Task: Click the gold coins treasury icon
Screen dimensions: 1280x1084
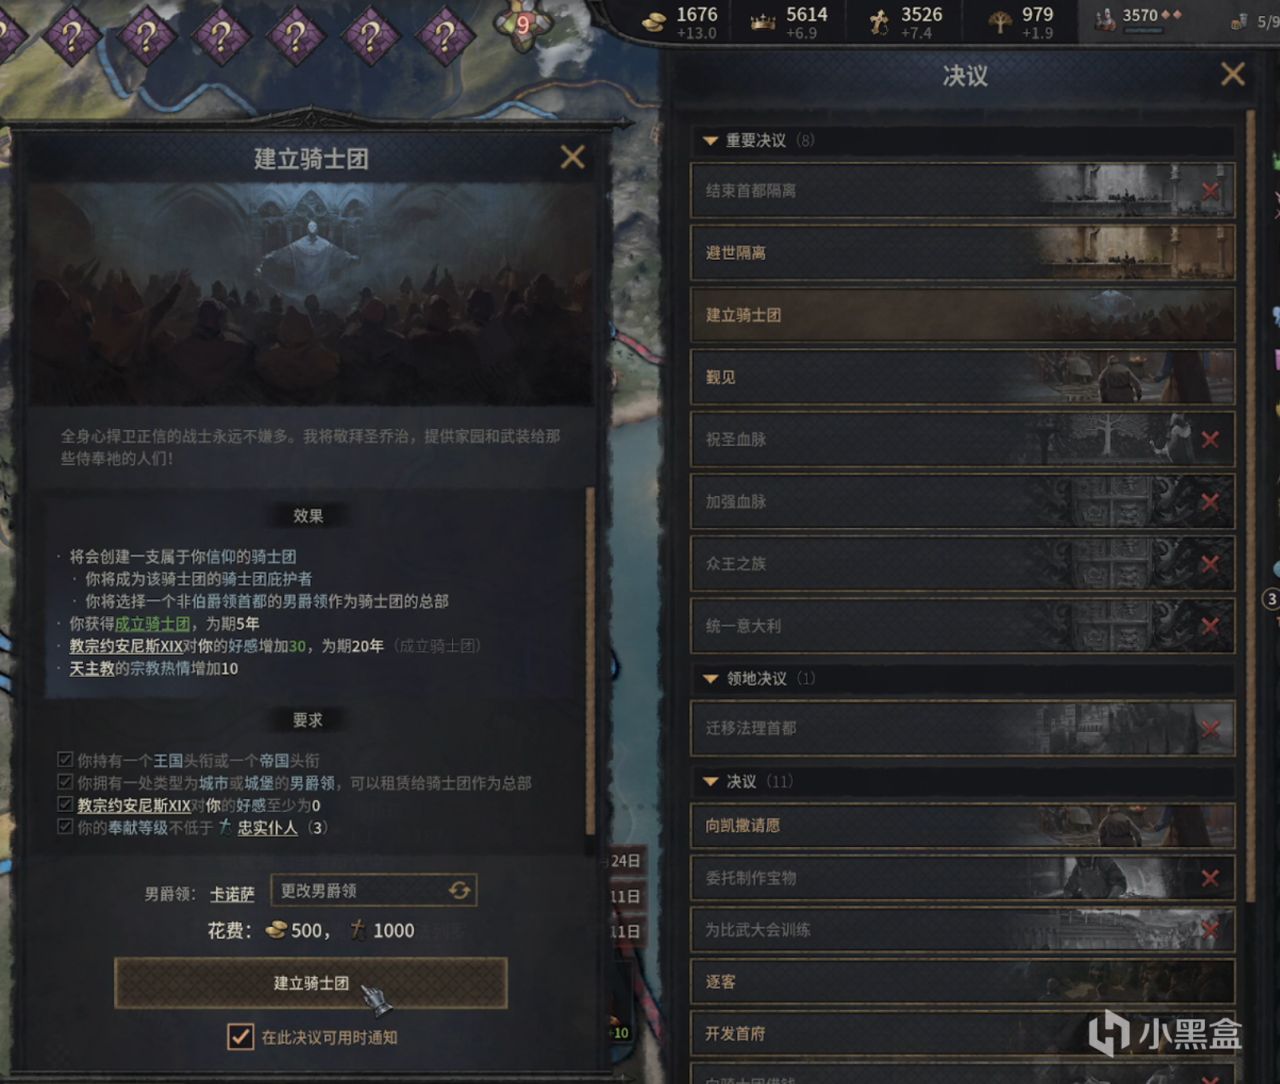Action: (x=653, y=22)
